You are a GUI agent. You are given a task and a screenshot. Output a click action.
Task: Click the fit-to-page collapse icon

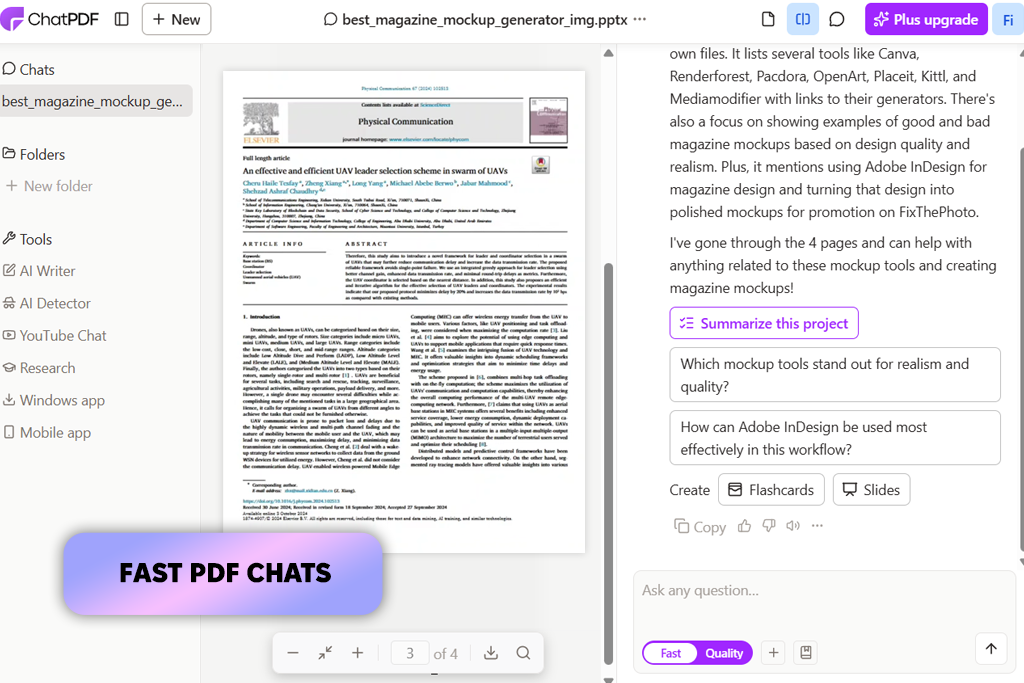pos(325,653)
